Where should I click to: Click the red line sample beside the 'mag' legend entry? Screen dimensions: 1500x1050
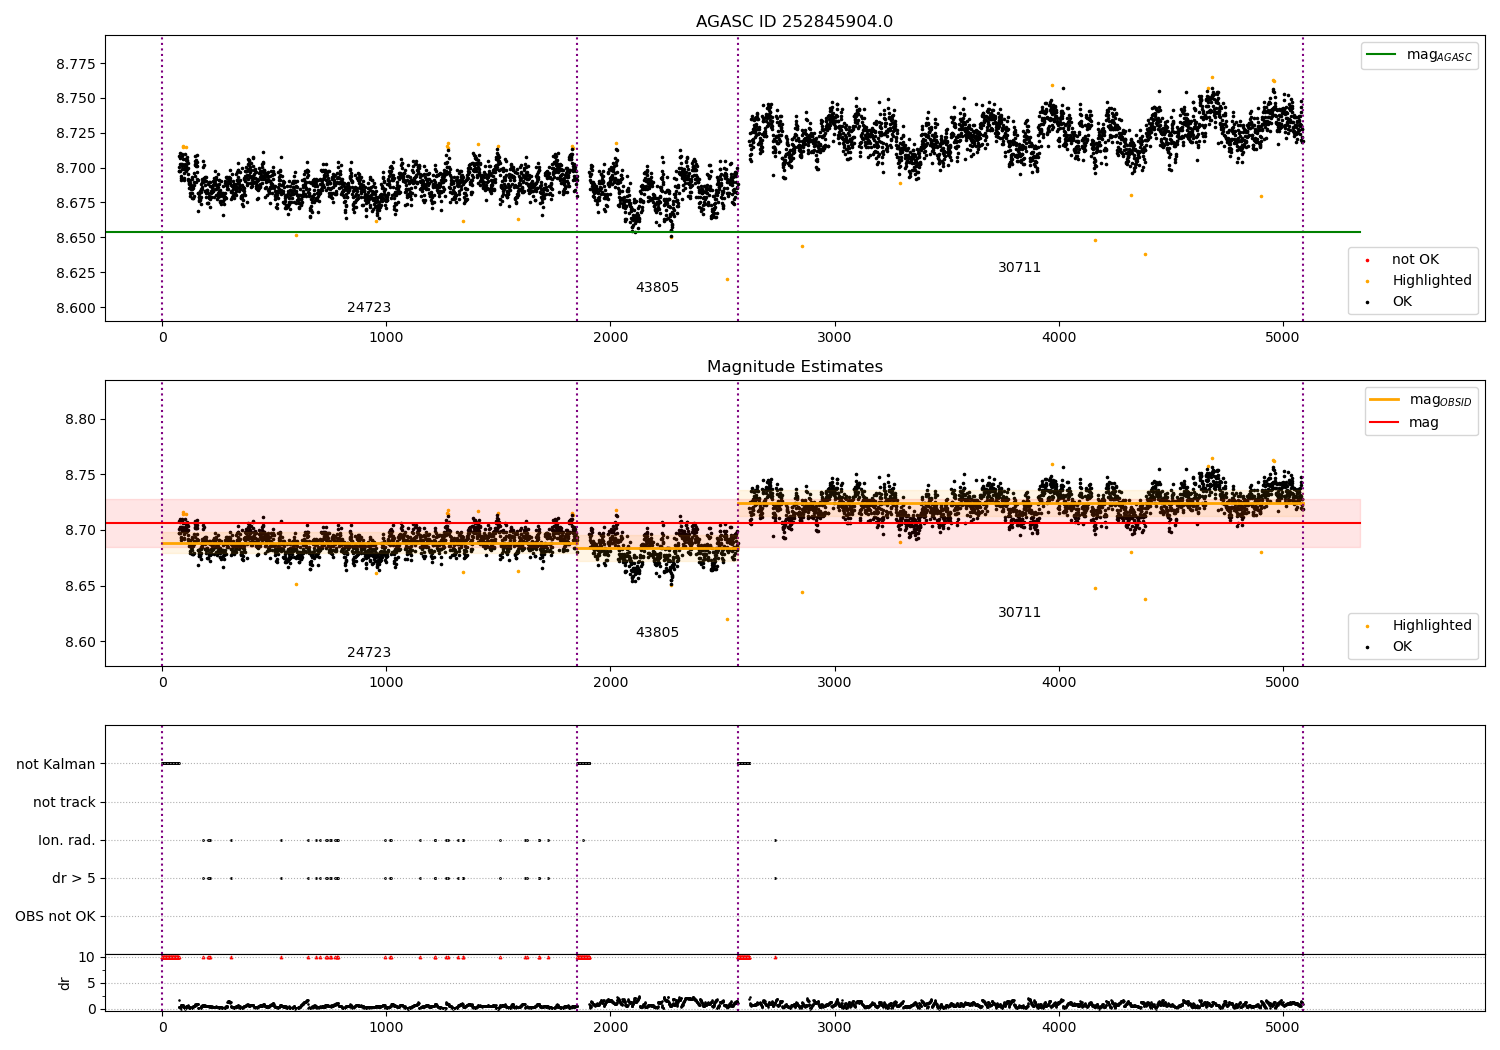click(x=1384, y=423)
